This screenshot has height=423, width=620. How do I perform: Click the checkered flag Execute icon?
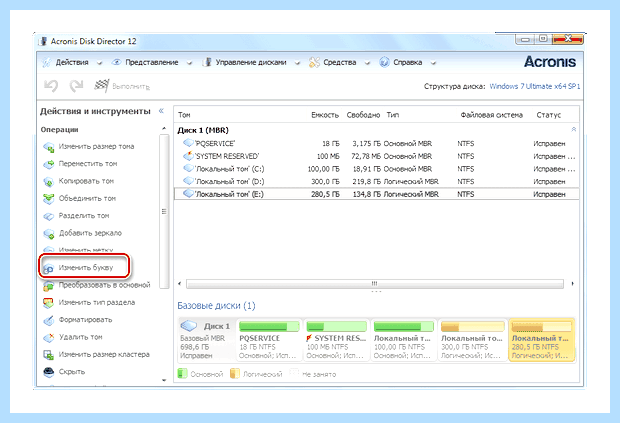pos(102,85)
